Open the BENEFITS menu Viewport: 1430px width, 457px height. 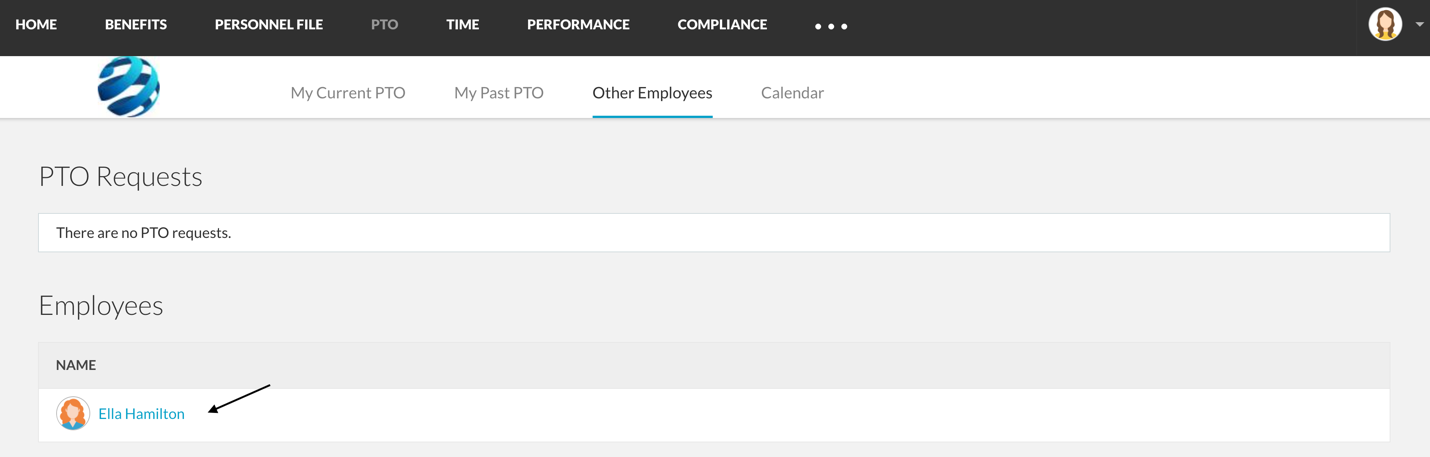tap(136, 24)
